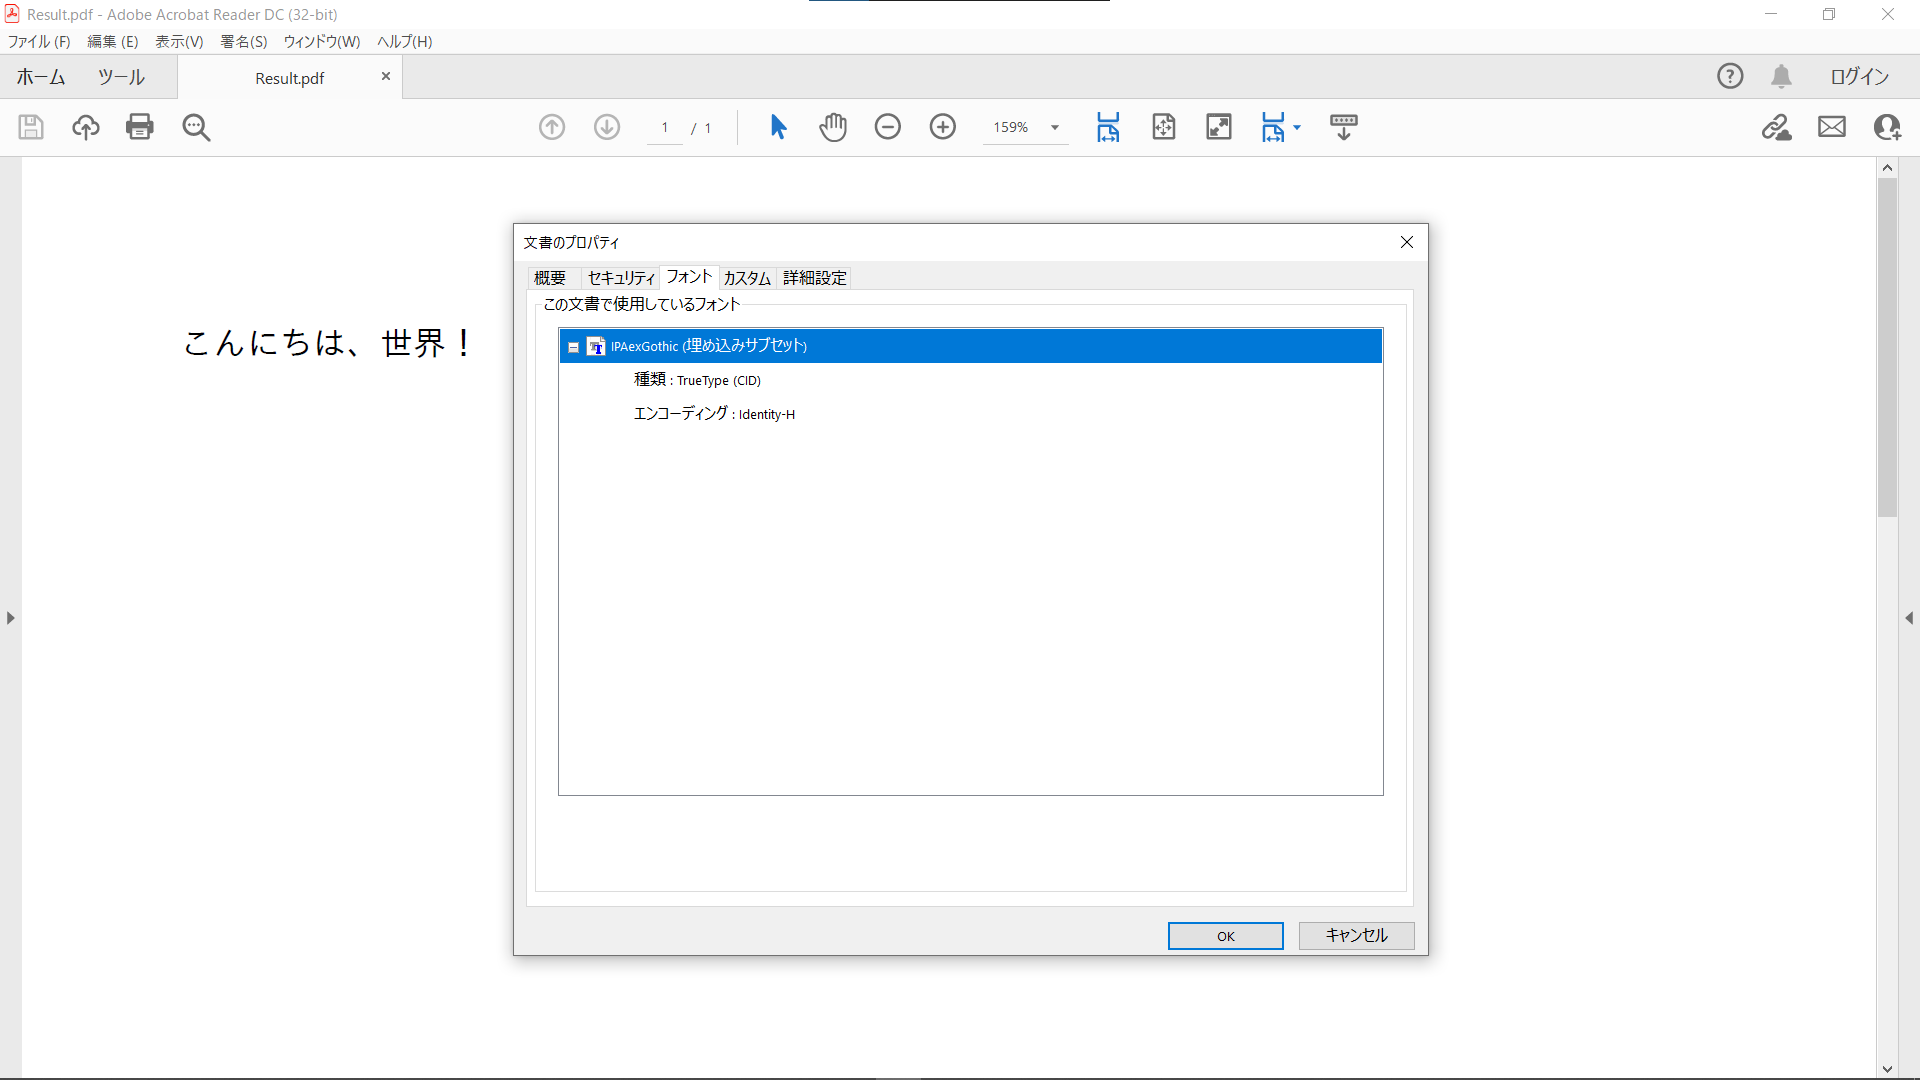1920x1080 pixels.
Task: Go to previous page arrow
Action: tap(552, 127)
